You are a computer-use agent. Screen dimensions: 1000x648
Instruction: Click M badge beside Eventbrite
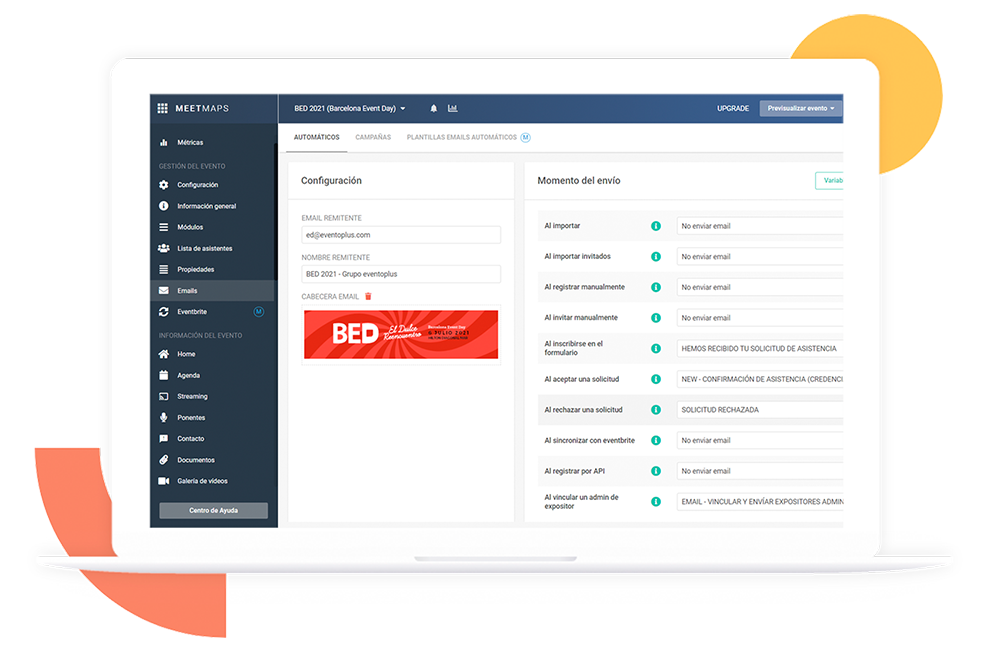pos(258,312)
